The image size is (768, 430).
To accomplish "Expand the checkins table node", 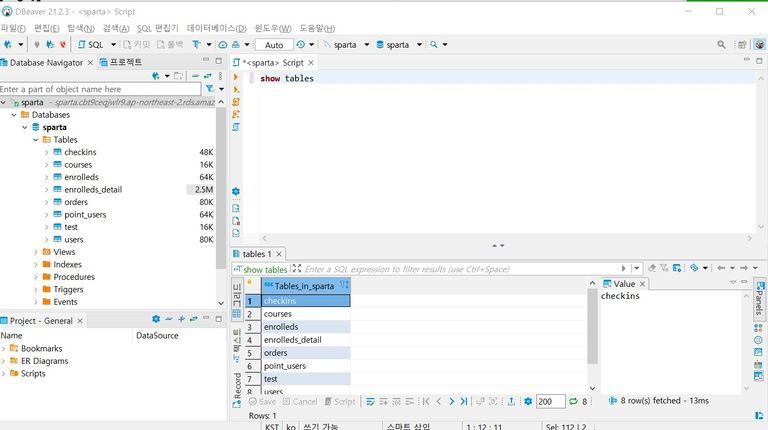I will pos(47,152).
